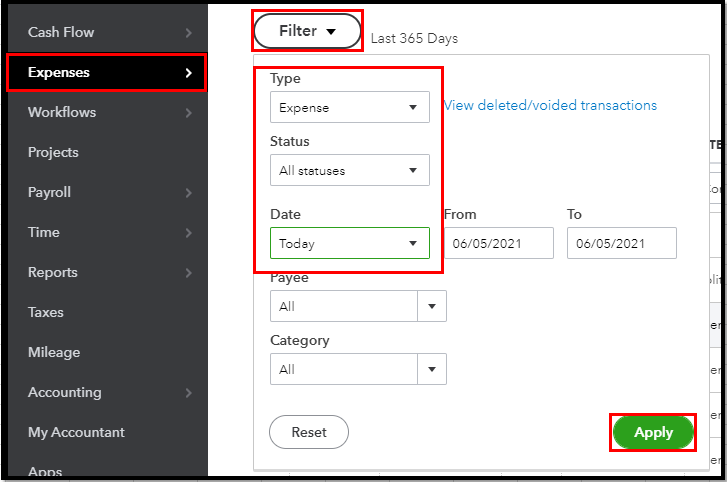The height and width of the screenshot is (482, 727).
Task: Go to Taxes in the sidebar
Action: pos(46,313)
